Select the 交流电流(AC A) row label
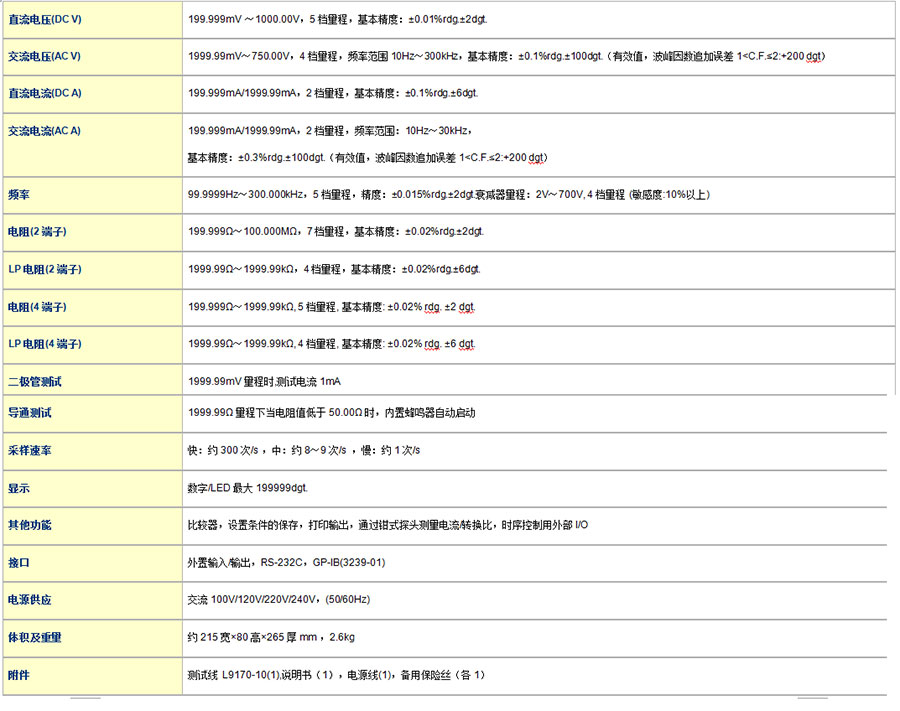 pos(45,131)
